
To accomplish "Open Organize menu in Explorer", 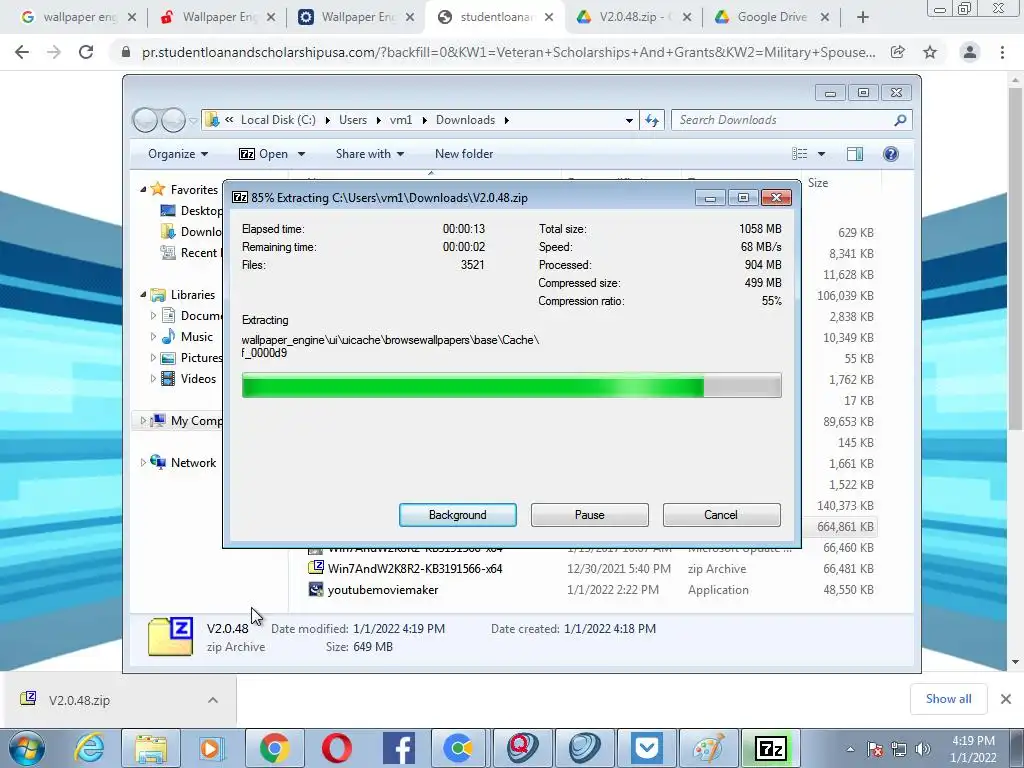I will click(x=178, y=154).
